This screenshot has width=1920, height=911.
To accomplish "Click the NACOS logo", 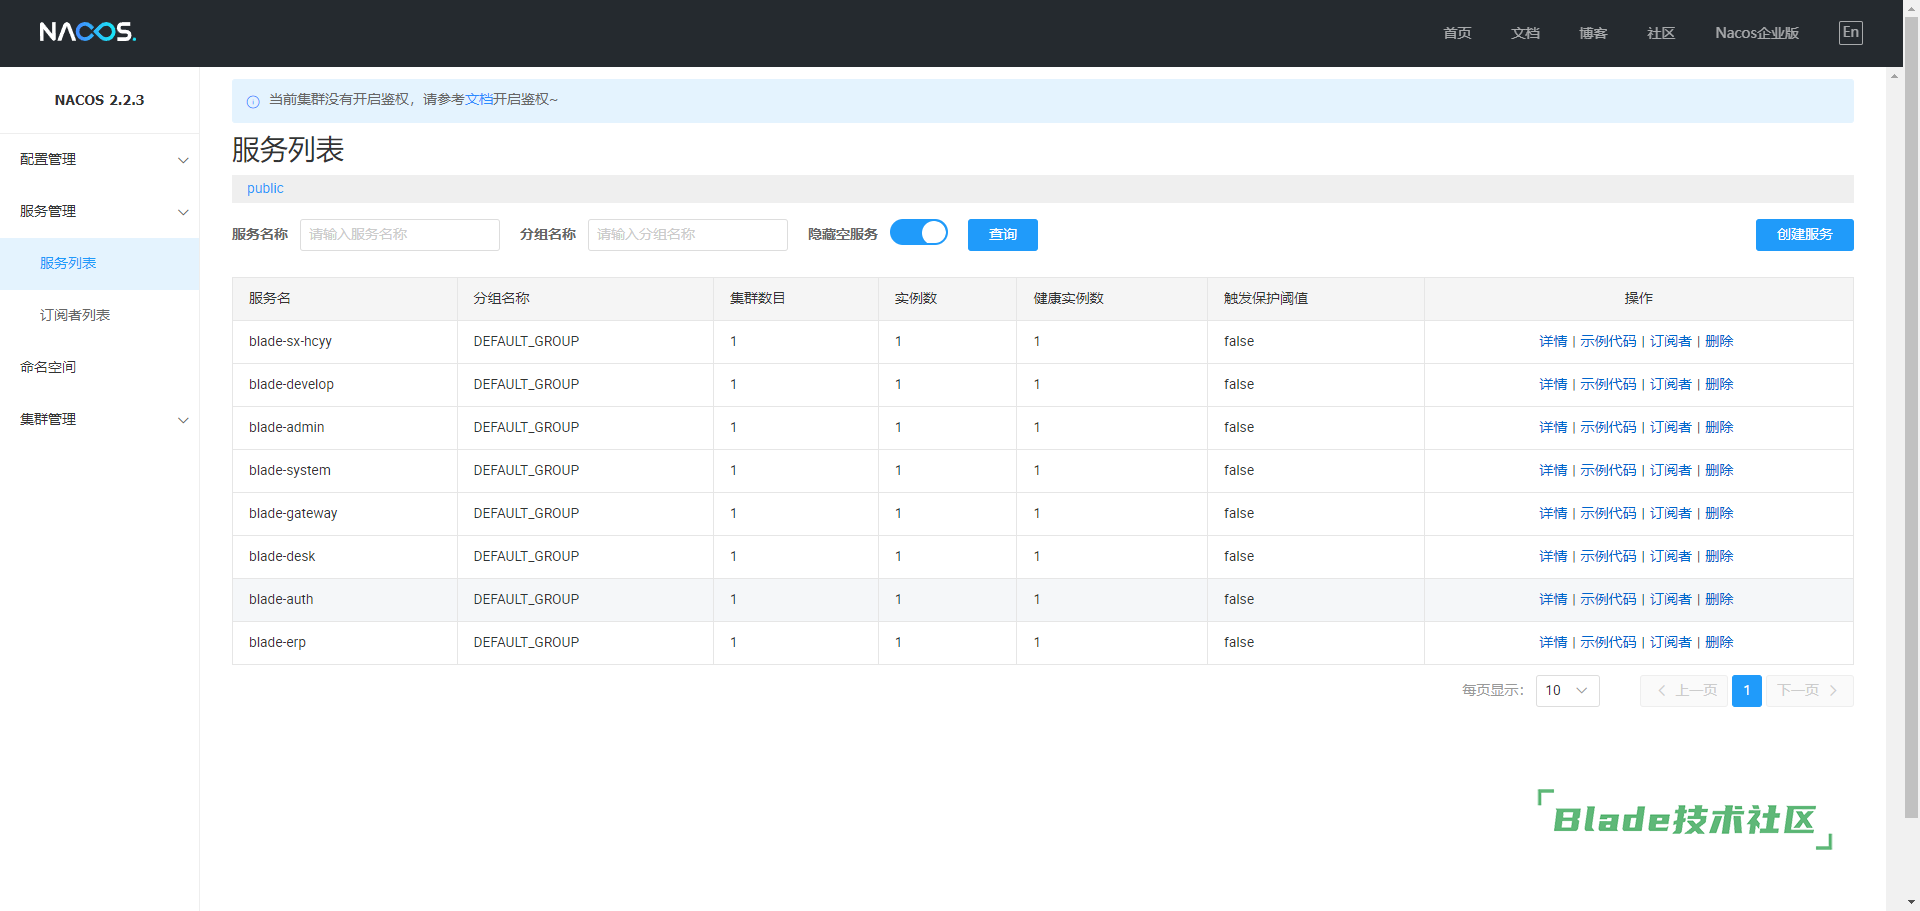I will point(88,32).
